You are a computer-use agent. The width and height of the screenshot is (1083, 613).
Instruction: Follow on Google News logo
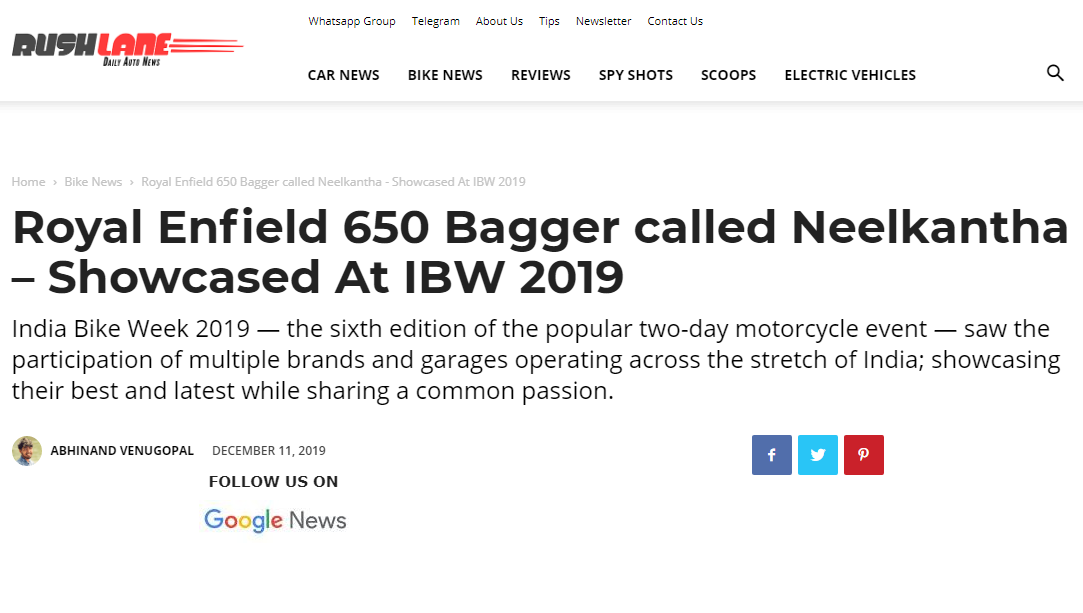[275, 520]
